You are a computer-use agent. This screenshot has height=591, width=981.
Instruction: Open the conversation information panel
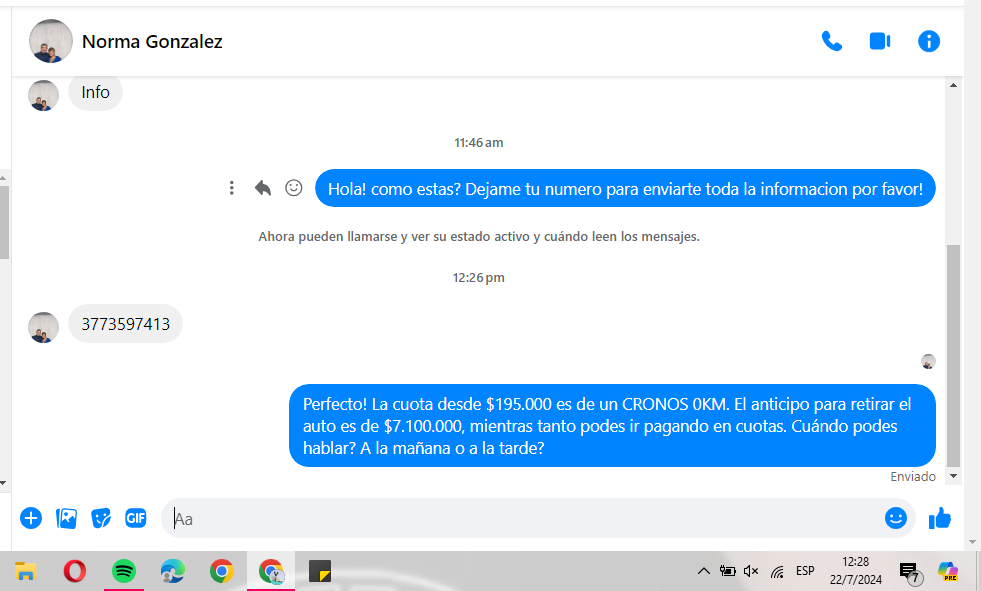[x=929, y=41]
